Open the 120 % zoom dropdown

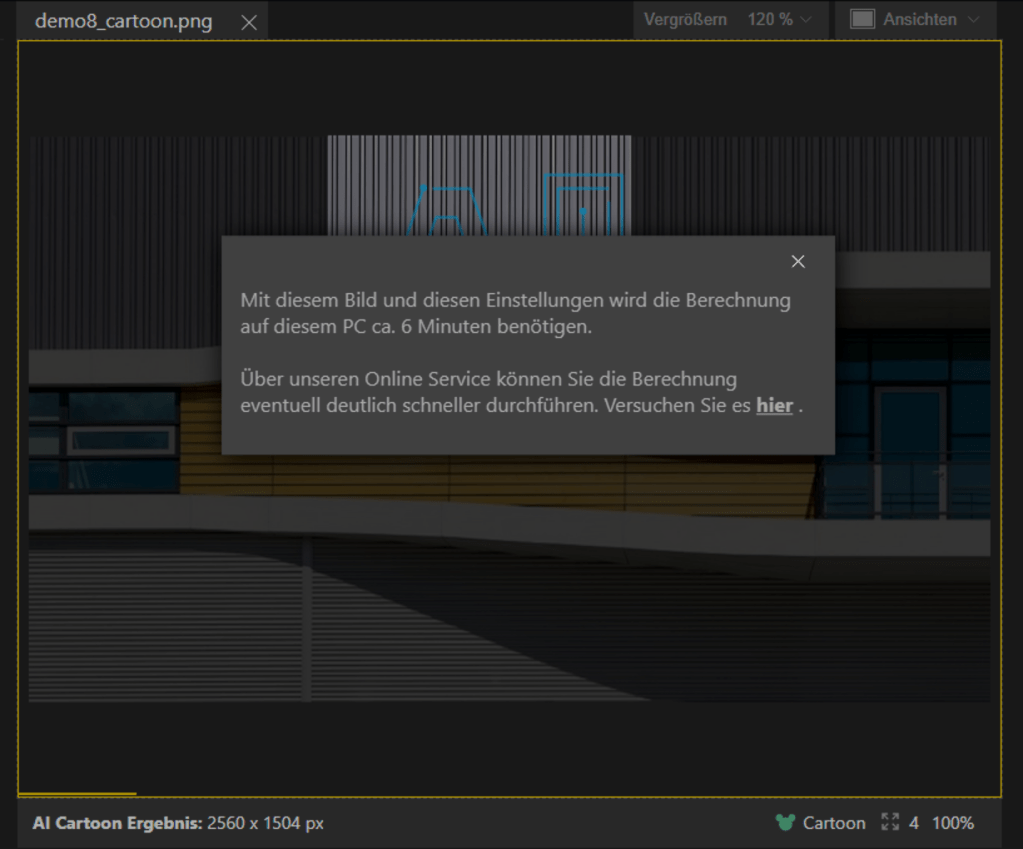click(x=780, y=20)
